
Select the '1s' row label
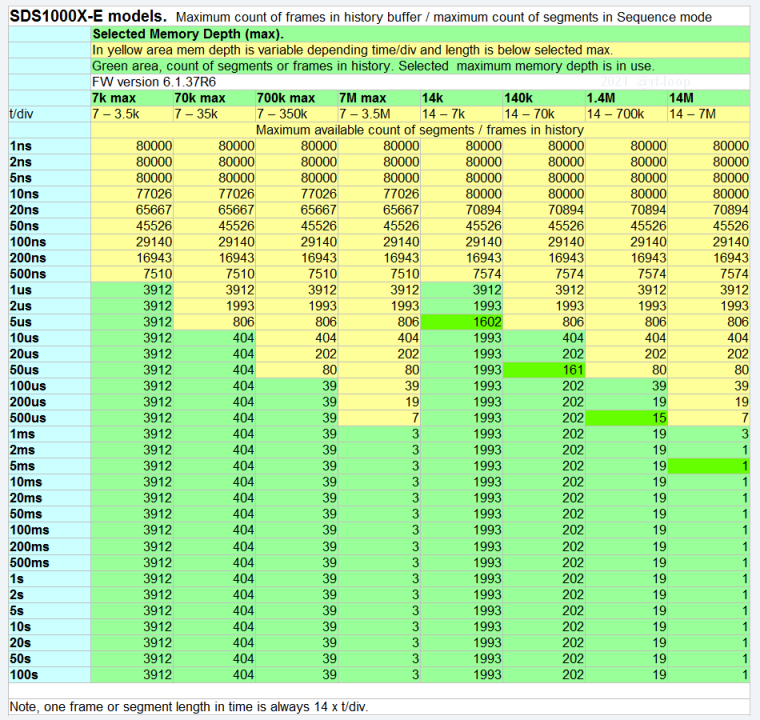[49, 578]
